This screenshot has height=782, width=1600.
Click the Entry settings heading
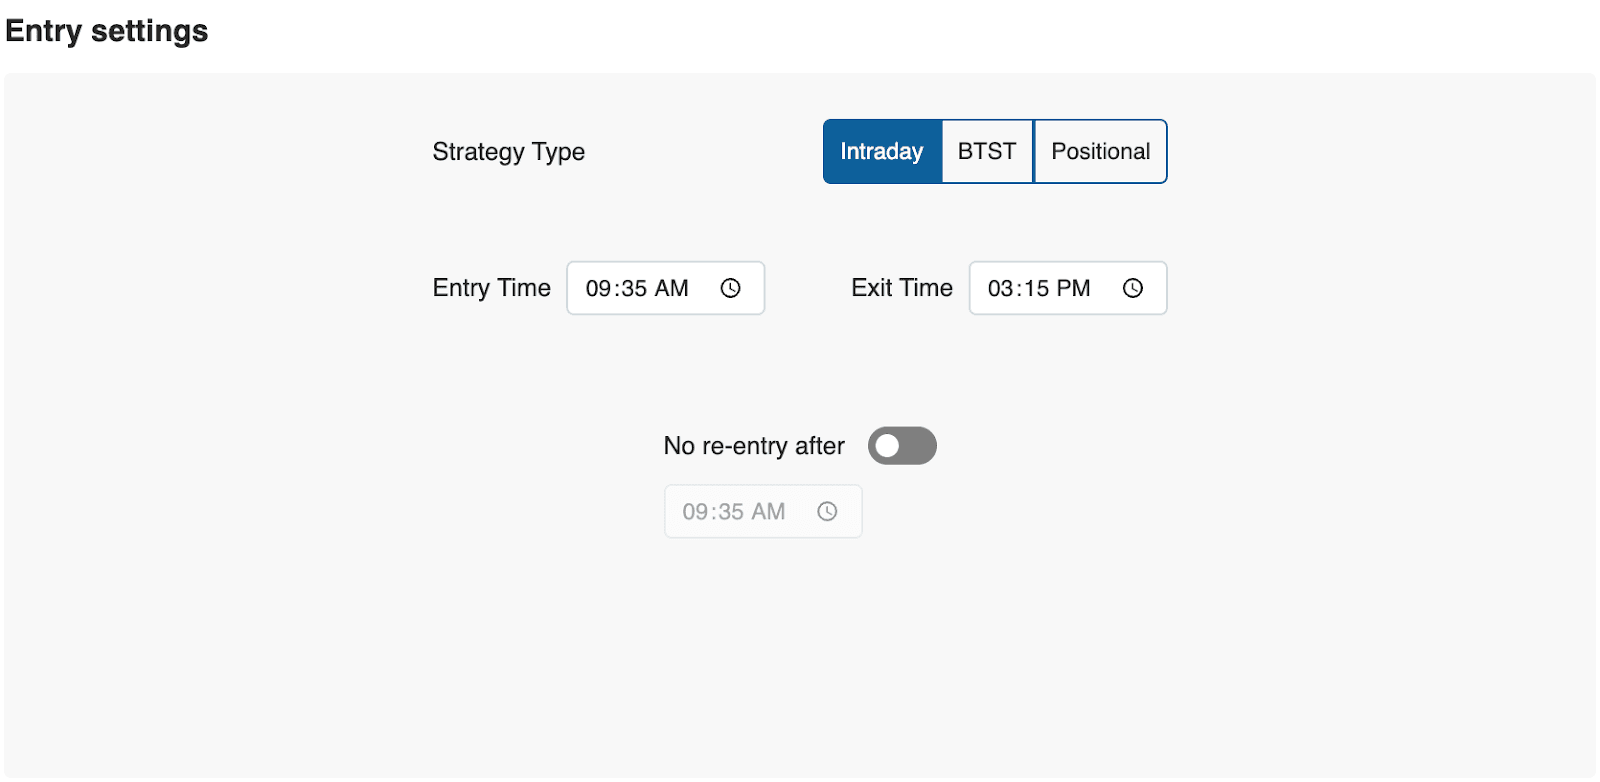(107, 31)
